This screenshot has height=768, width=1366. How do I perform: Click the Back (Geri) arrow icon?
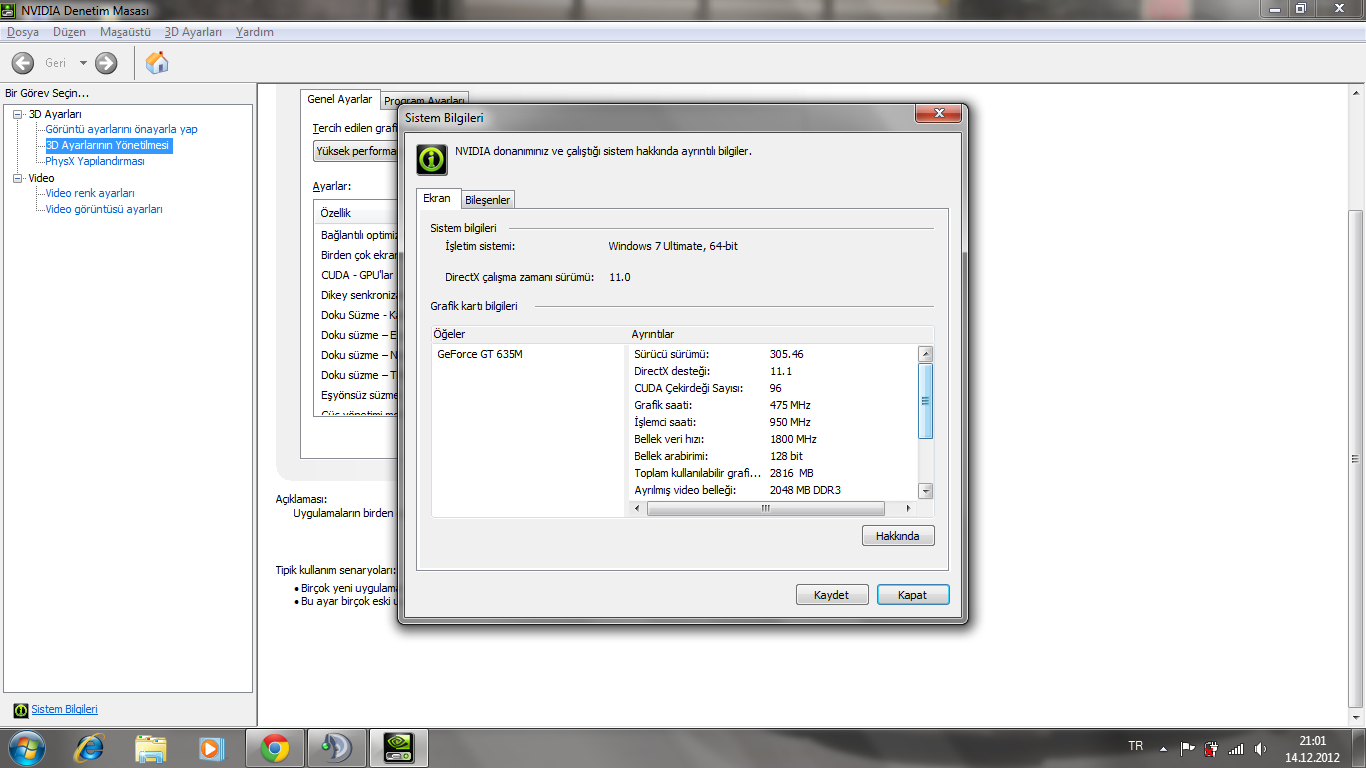[23, 63]
